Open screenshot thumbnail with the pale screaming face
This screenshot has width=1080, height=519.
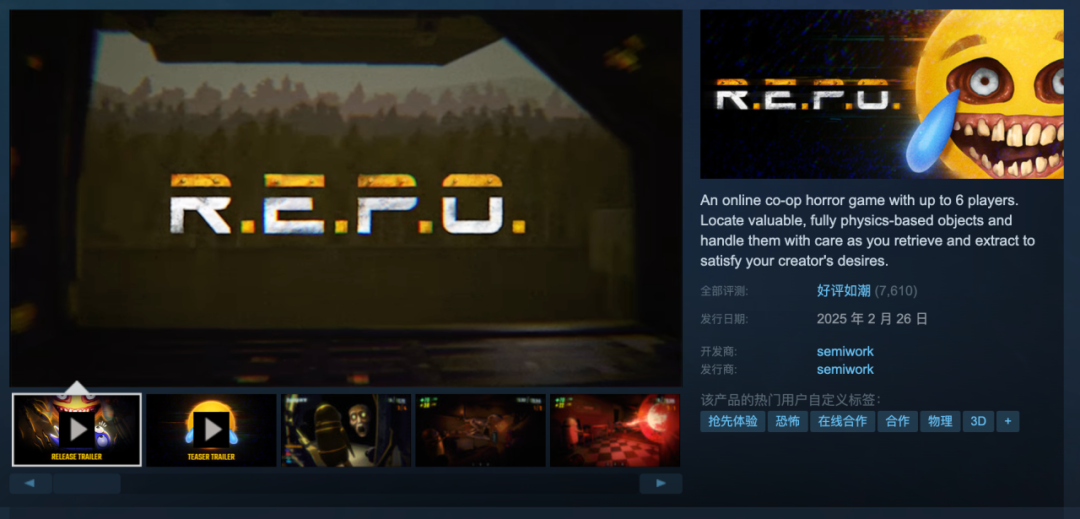tap(346, 430)
